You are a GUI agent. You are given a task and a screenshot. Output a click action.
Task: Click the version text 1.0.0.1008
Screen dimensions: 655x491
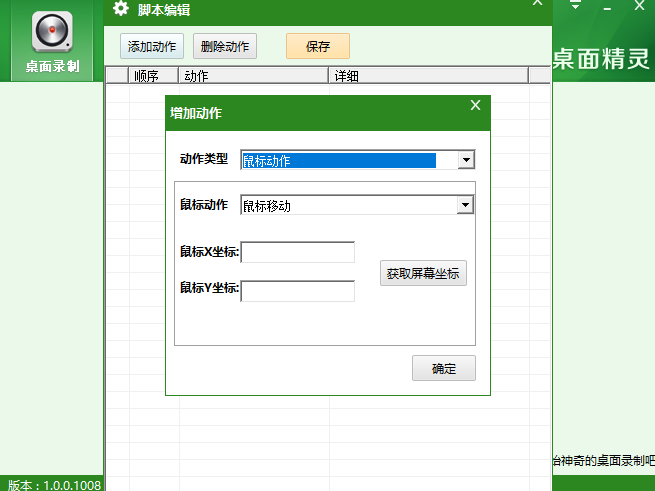point(72,485)
